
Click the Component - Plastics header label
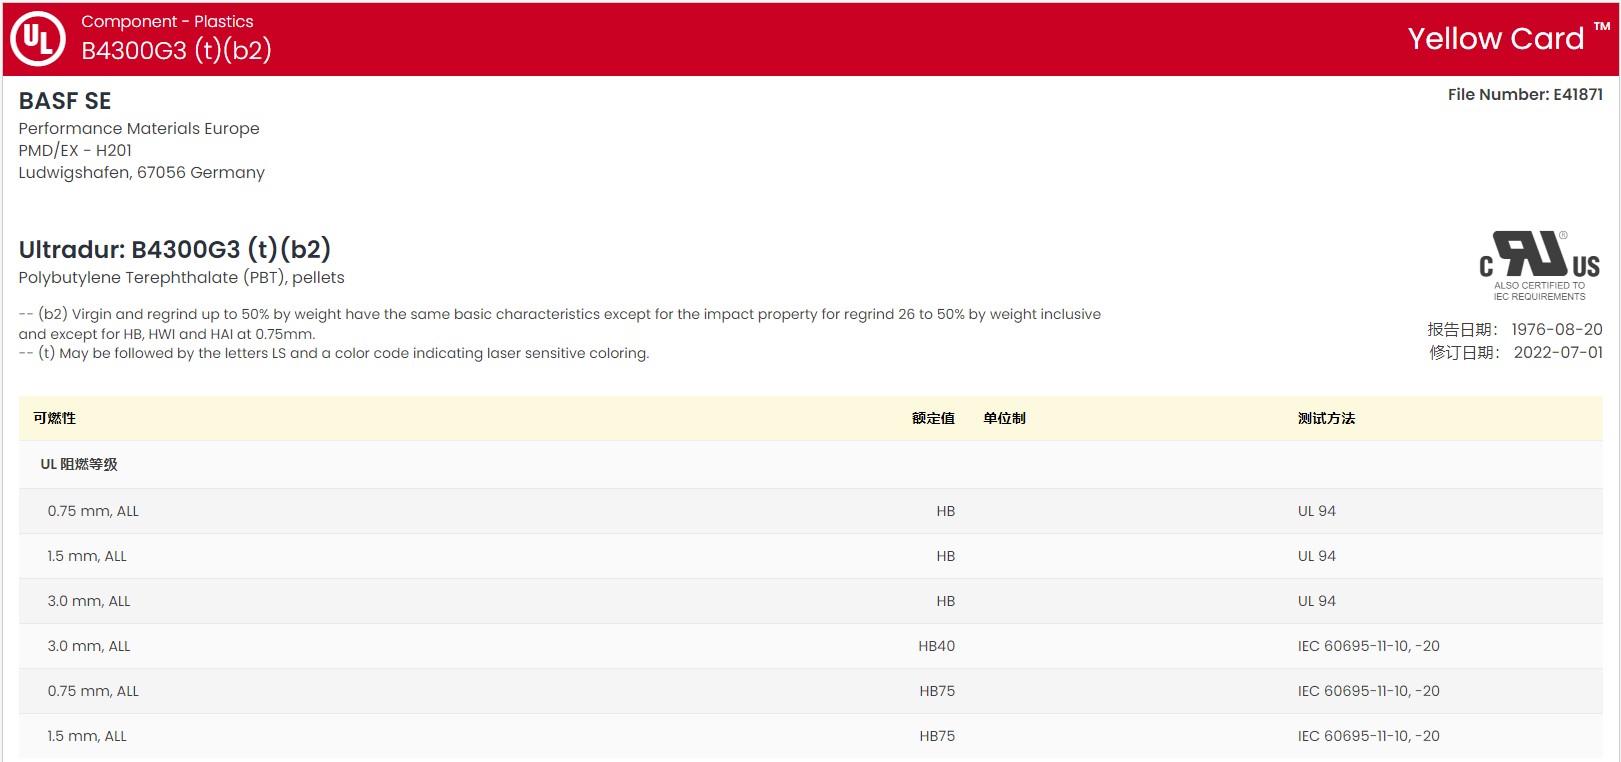click(x=167, y=21)
